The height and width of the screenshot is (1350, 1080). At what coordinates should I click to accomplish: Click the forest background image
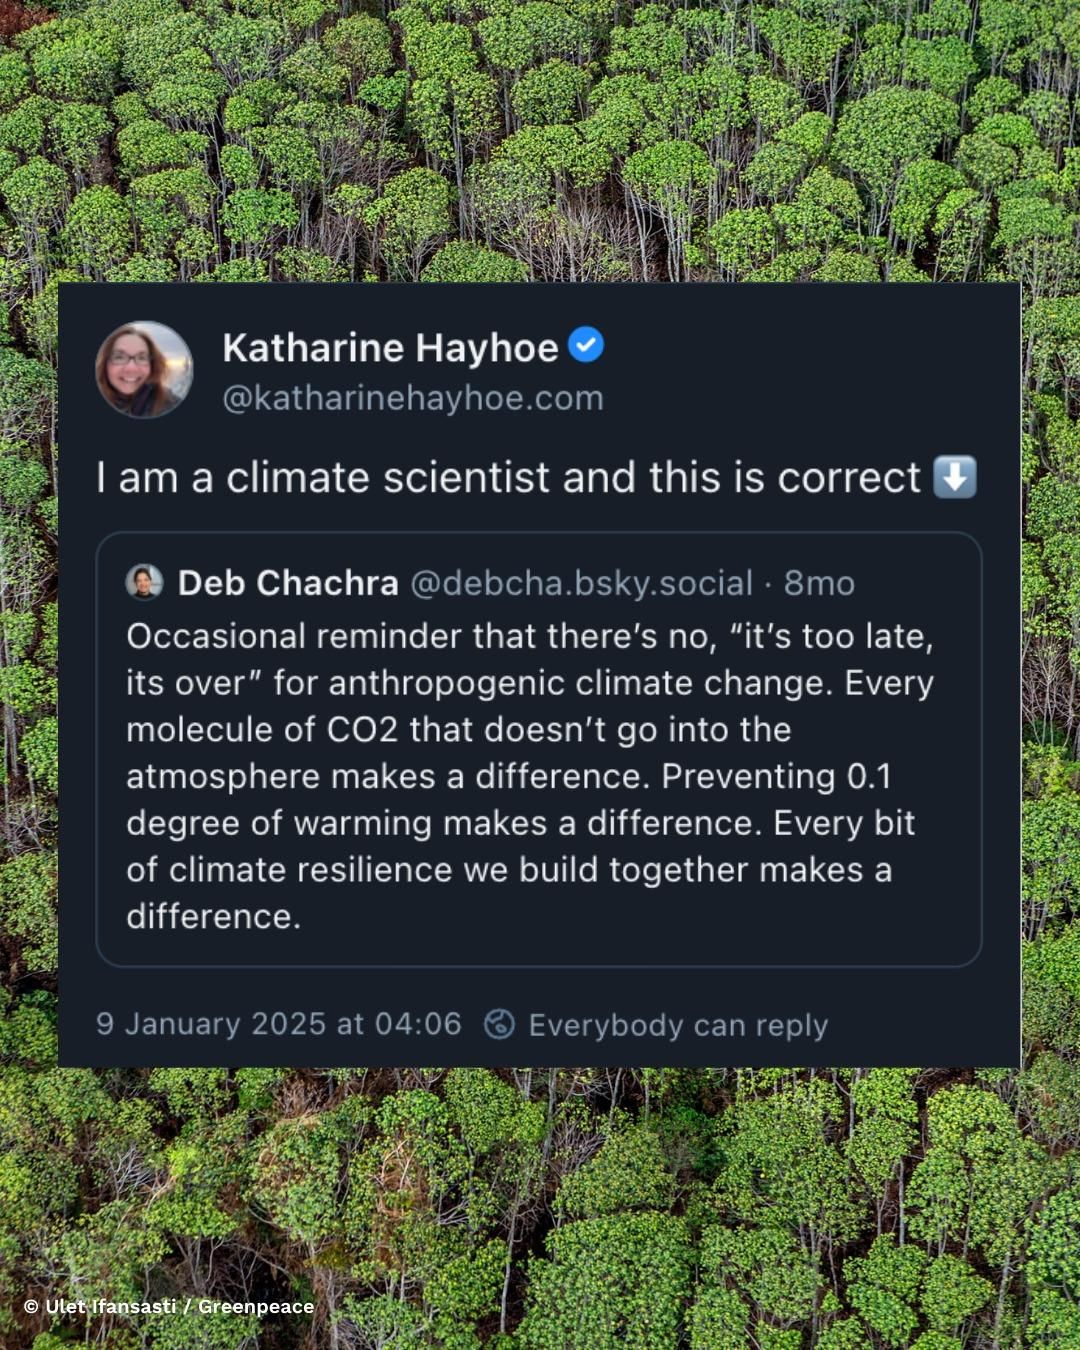pyautogui.click(x=540, y=140)
